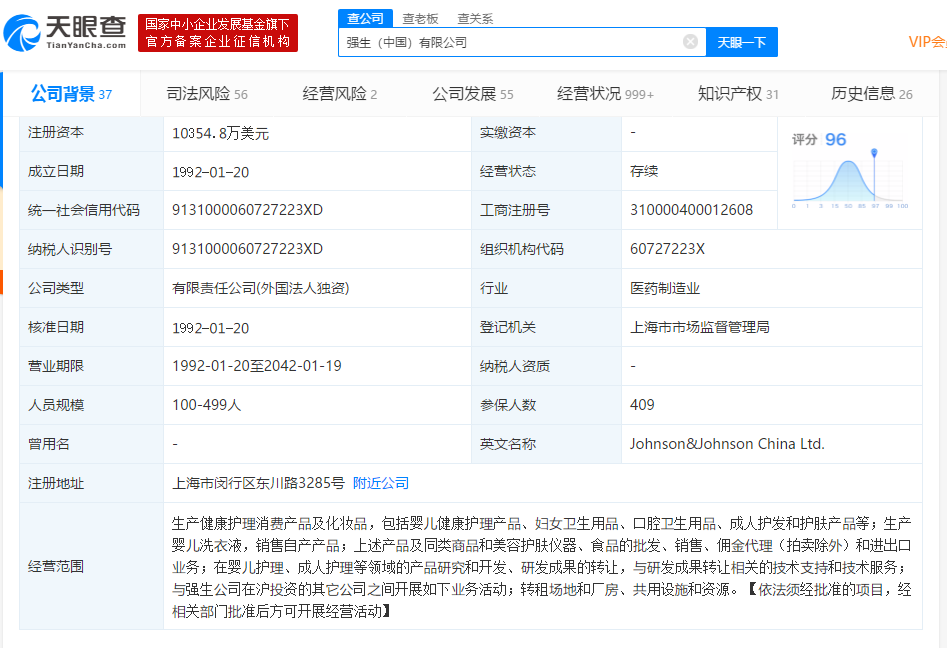
Task: Click the 核准日期 label cell
Action: 91,327
